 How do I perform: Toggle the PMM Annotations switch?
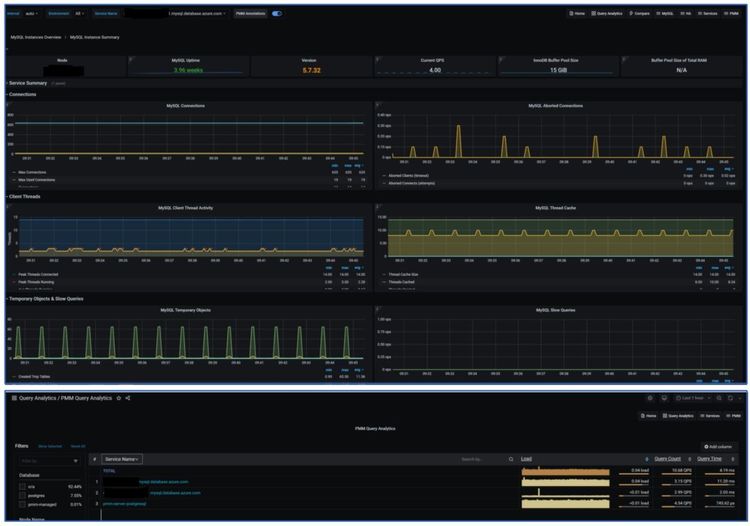276,13
